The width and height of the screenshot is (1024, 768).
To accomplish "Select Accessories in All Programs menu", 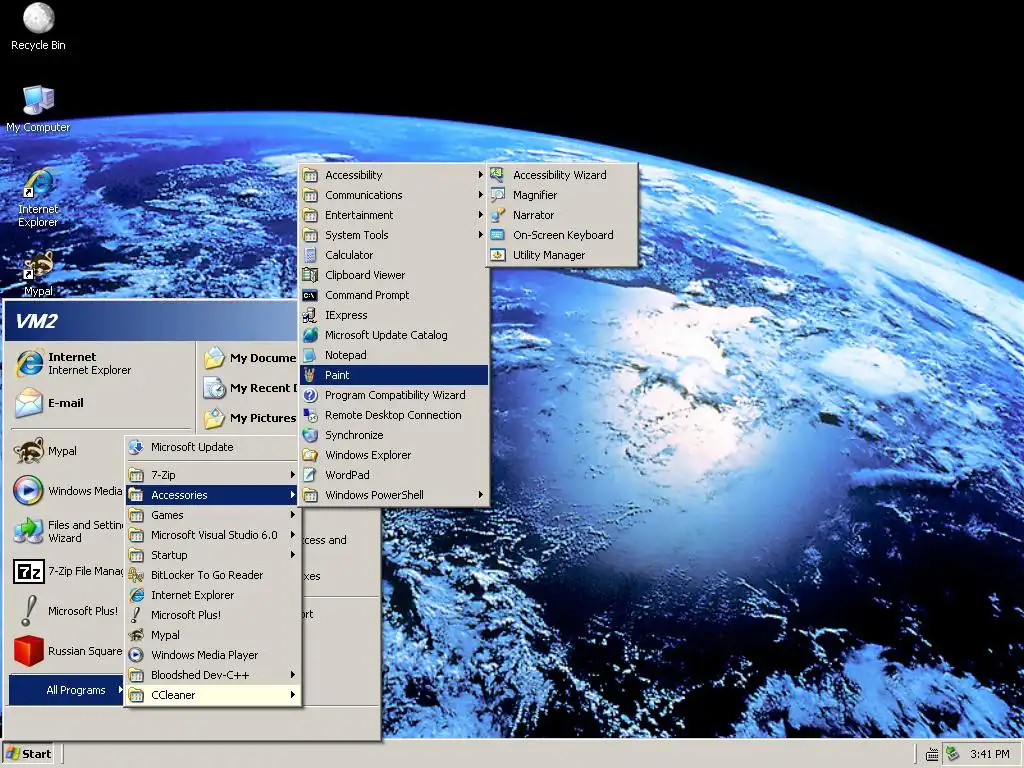I will click(x=213, y=495).
